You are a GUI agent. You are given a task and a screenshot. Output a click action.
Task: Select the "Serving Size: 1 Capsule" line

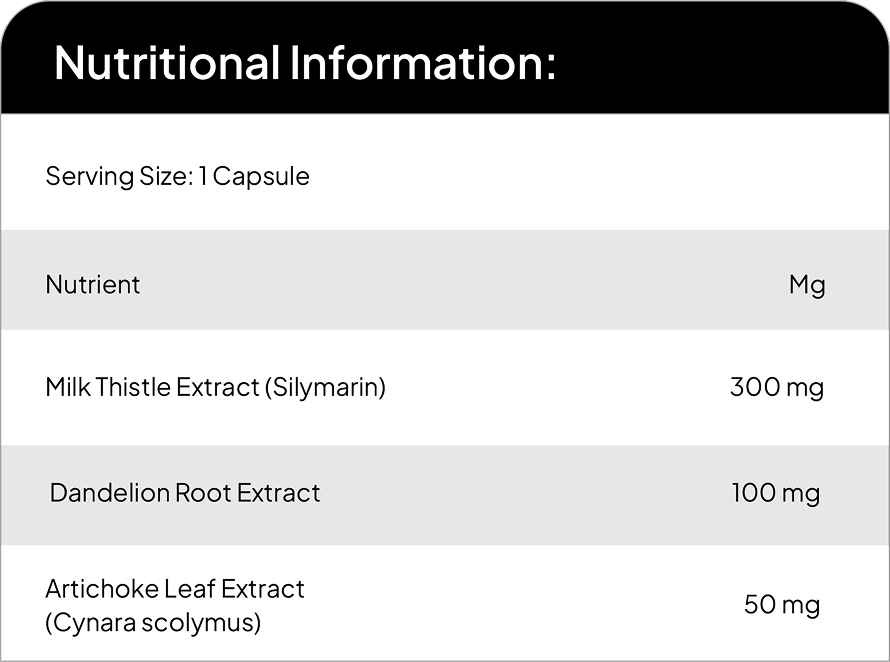point(177,177)
